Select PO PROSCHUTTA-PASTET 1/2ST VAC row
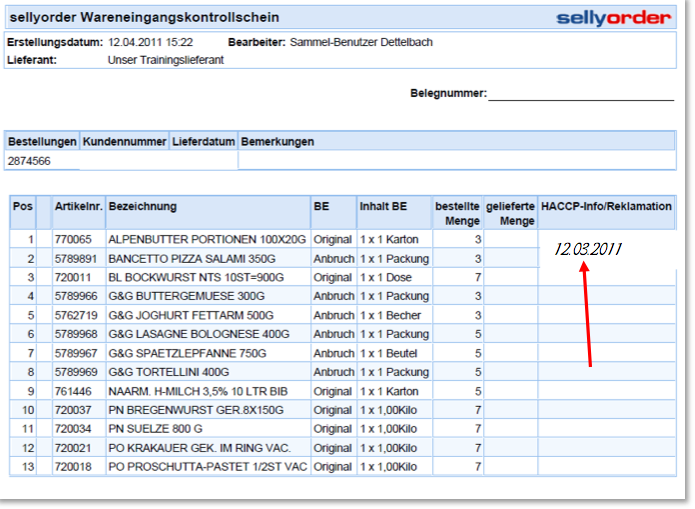Screen dimensions: 695x509 [206, 467]
